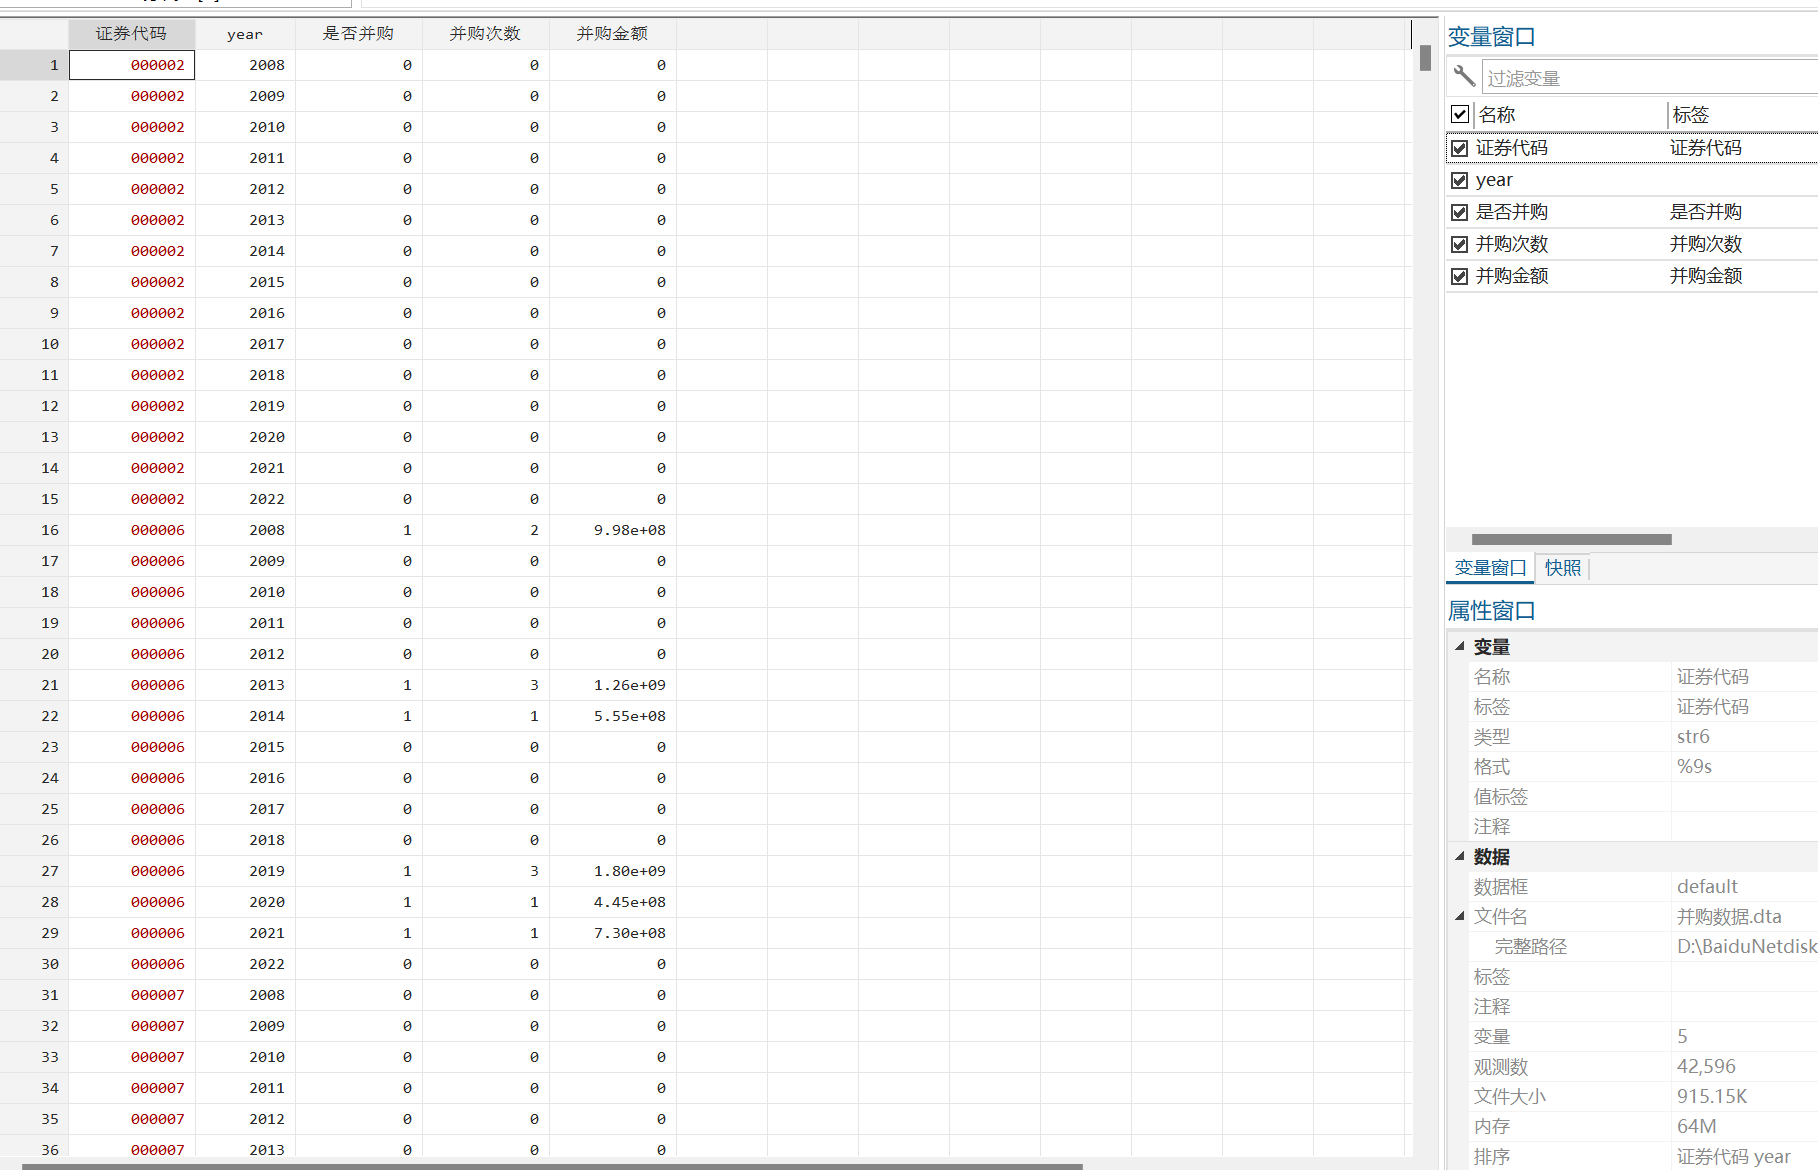Click the data grid vertical scrollbar thumb
Viewport: 1818px width, 1170px height.
click(x=1425, y=59)
